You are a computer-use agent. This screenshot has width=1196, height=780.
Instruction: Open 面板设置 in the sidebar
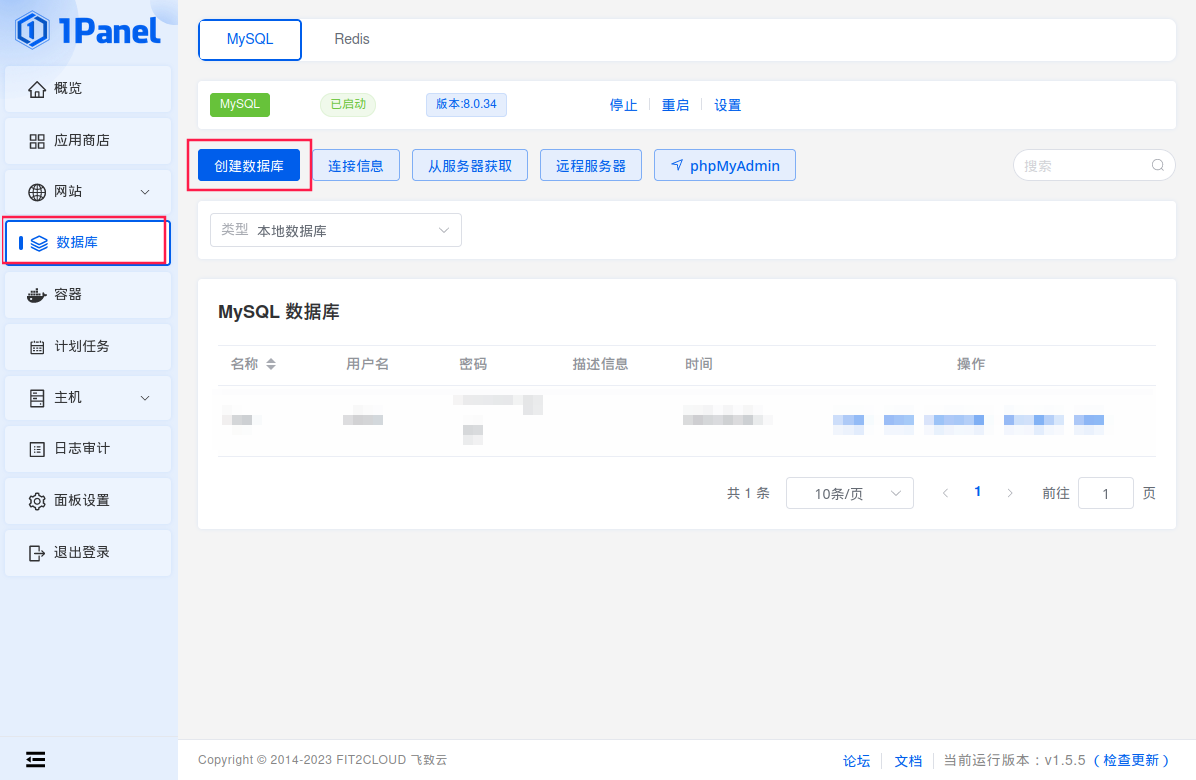tap(88, 501)
